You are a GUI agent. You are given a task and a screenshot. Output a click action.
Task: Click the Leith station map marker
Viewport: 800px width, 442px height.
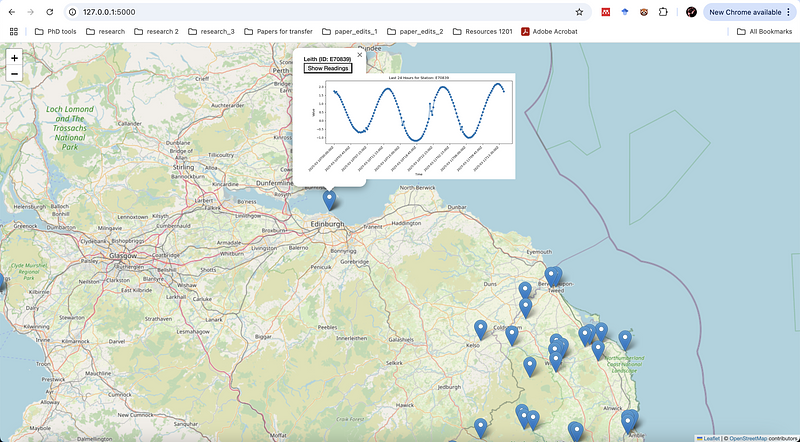tap(330, 198)
